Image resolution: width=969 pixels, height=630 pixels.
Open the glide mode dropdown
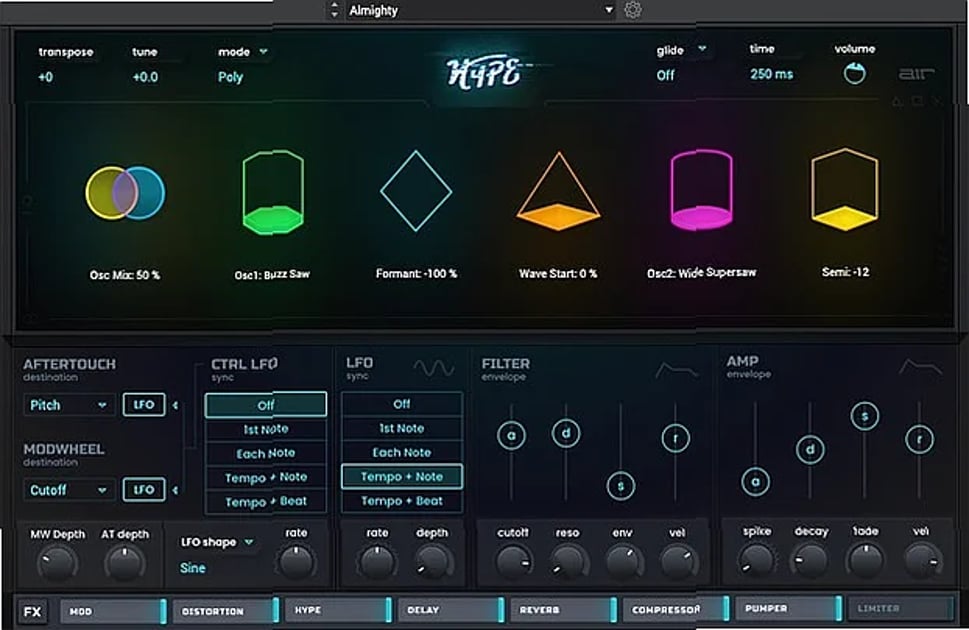click(x=683, y=49)
